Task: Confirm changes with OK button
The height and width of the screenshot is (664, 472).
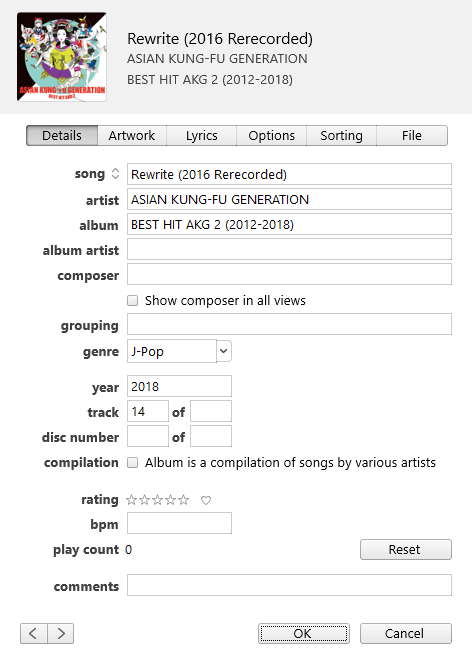Action: (x=304, y=634)
